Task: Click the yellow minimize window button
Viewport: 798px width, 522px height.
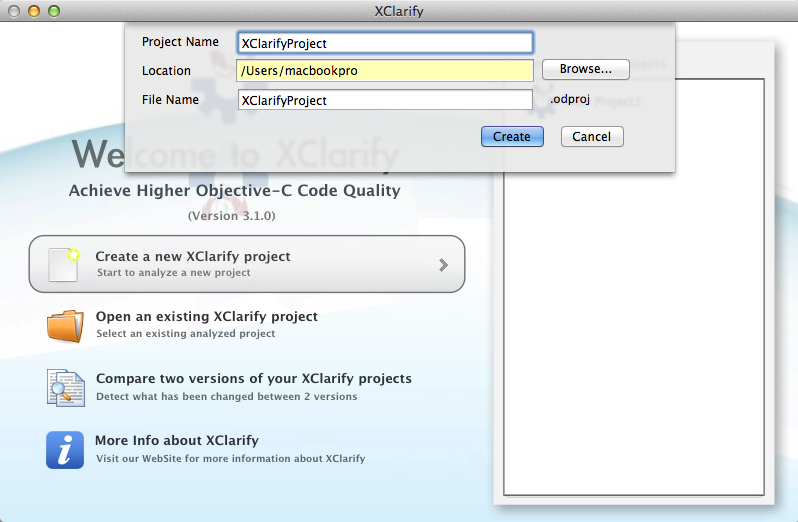Action: (34, 11)
